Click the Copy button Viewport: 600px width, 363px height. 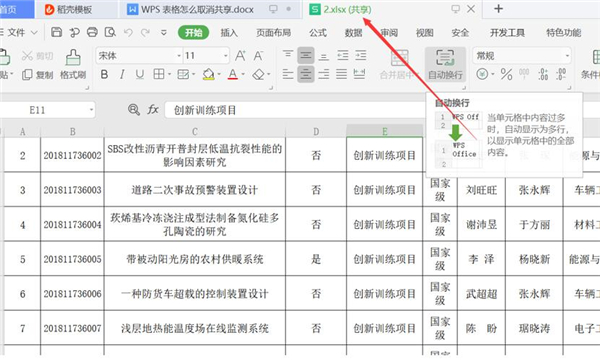[38, 75]
